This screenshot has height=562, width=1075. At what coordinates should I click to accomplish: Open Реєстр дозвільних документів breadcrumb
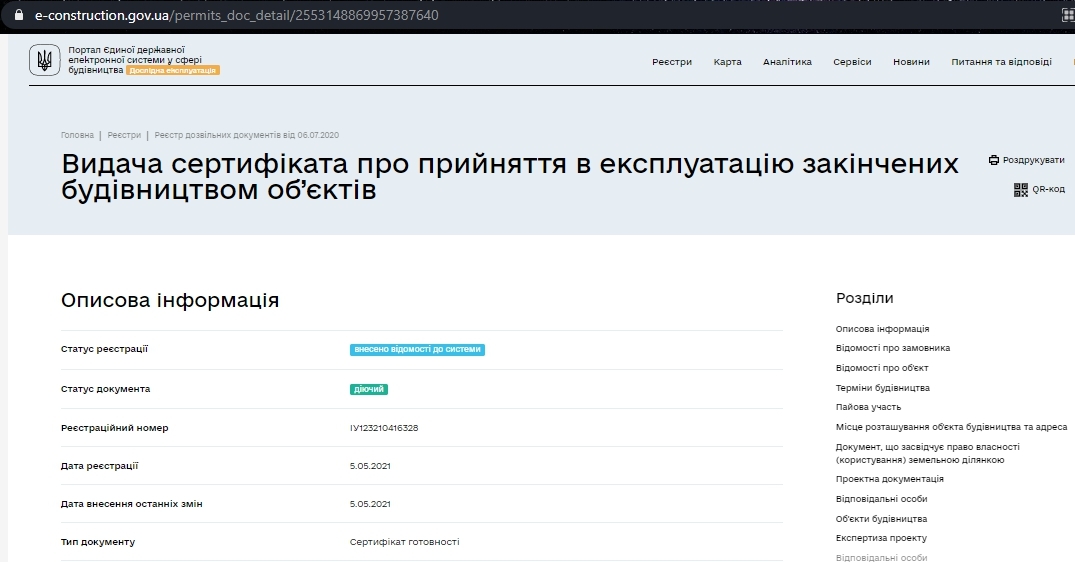247,135
